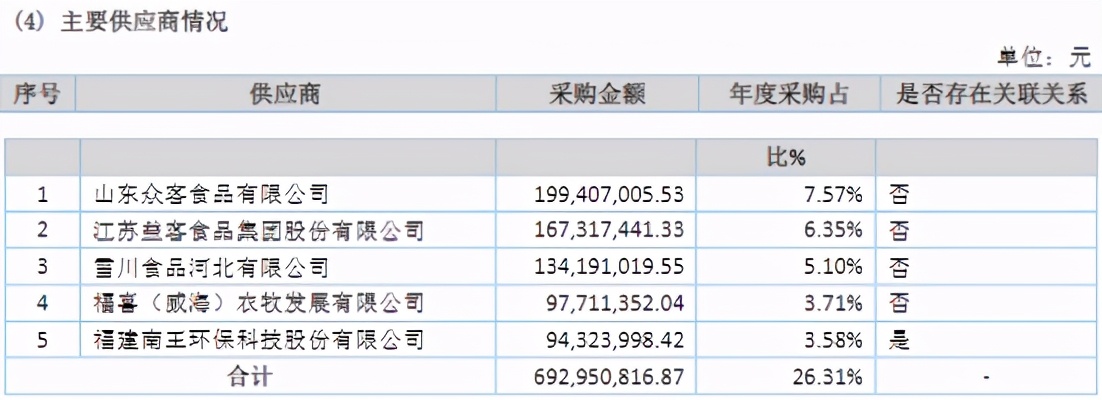
Task: Click supplier 福建南王环保科技股份有限公司
Action: click(259, 340)
